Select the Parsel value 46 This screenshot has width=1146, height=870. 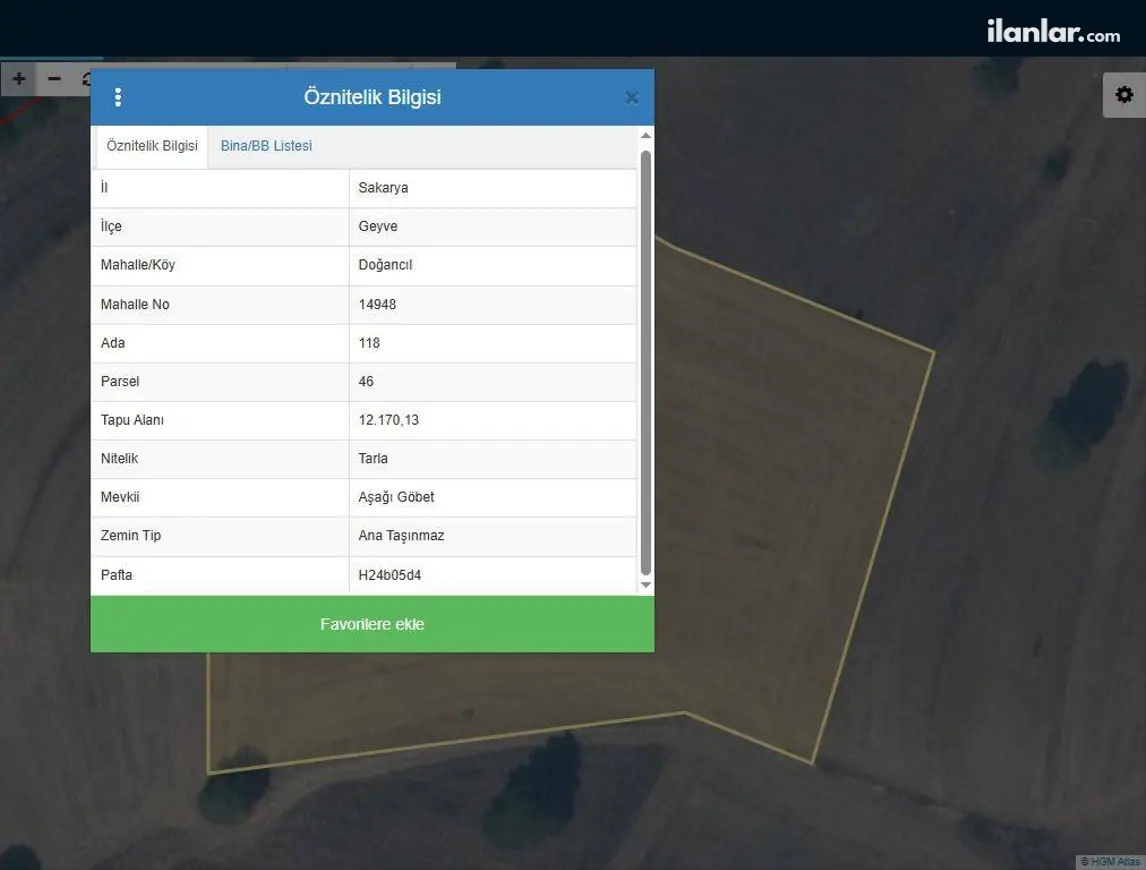[366, 382]
